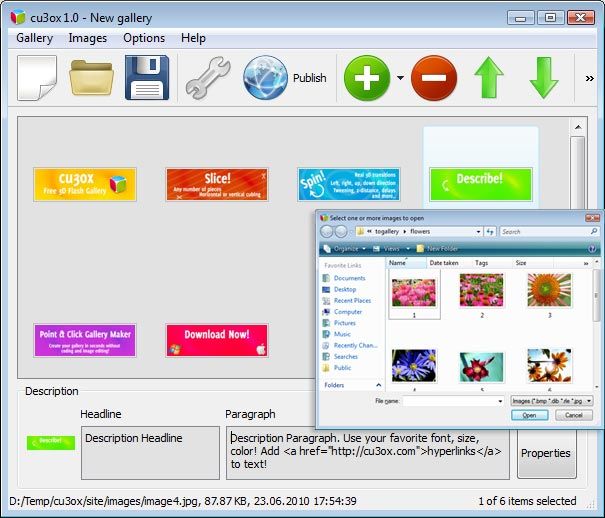
Task: Select red flower on teal background thumbnail
Action: pyautogui.click(x=482, y=367)
